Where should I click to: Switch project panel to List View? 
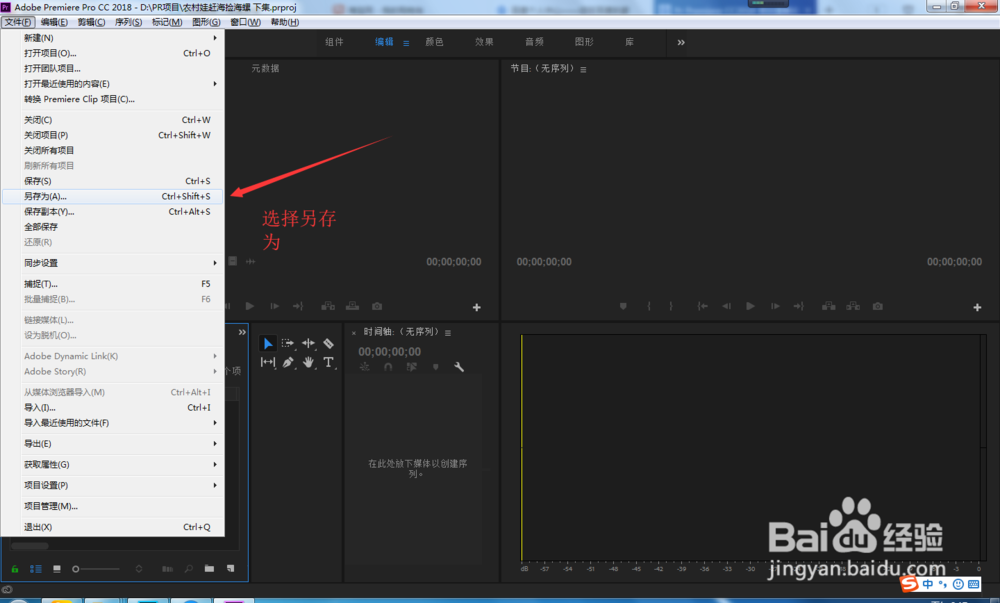pos(34,568)
